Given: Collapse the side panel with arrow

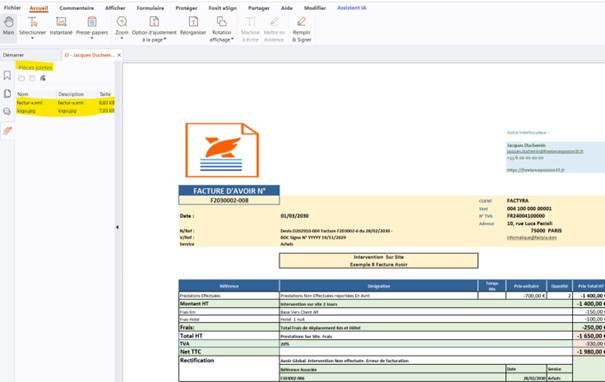Looking at the screenshot, I should 117,227.
